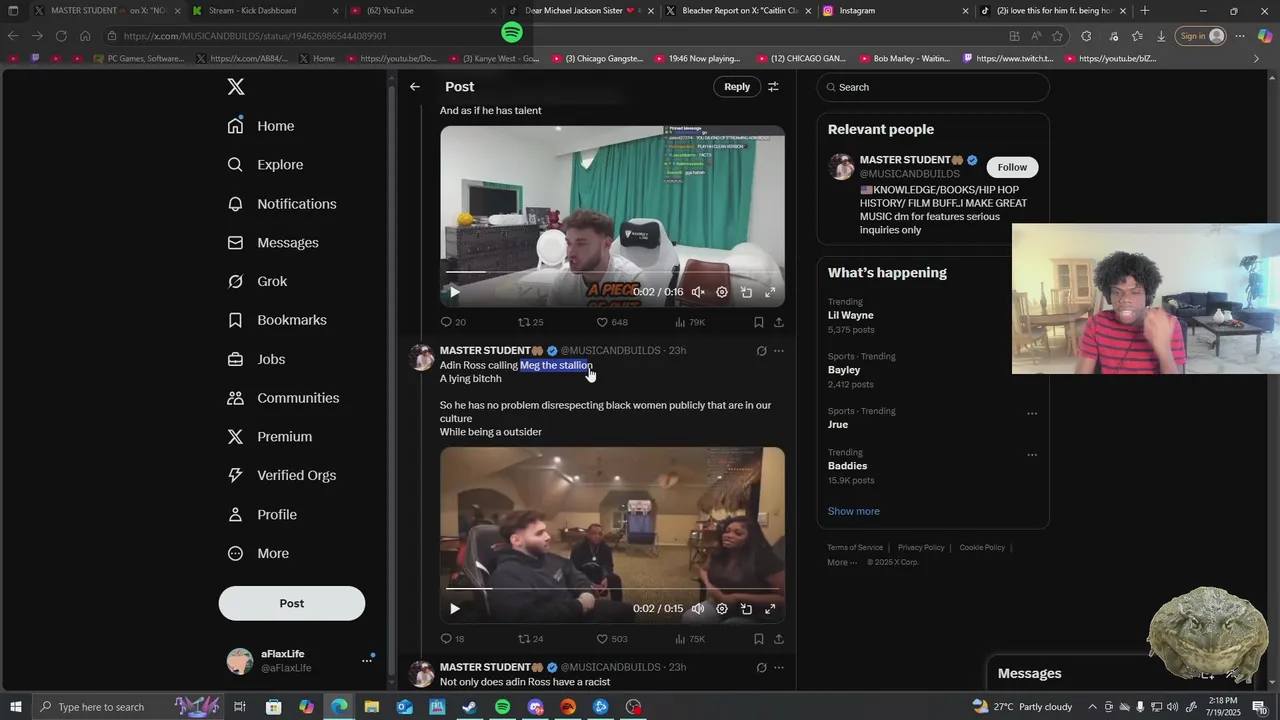This screenshot has width=1280, height=720.
Task: Open account options next to aFlaxLife
Action: (x=367, y=661)
